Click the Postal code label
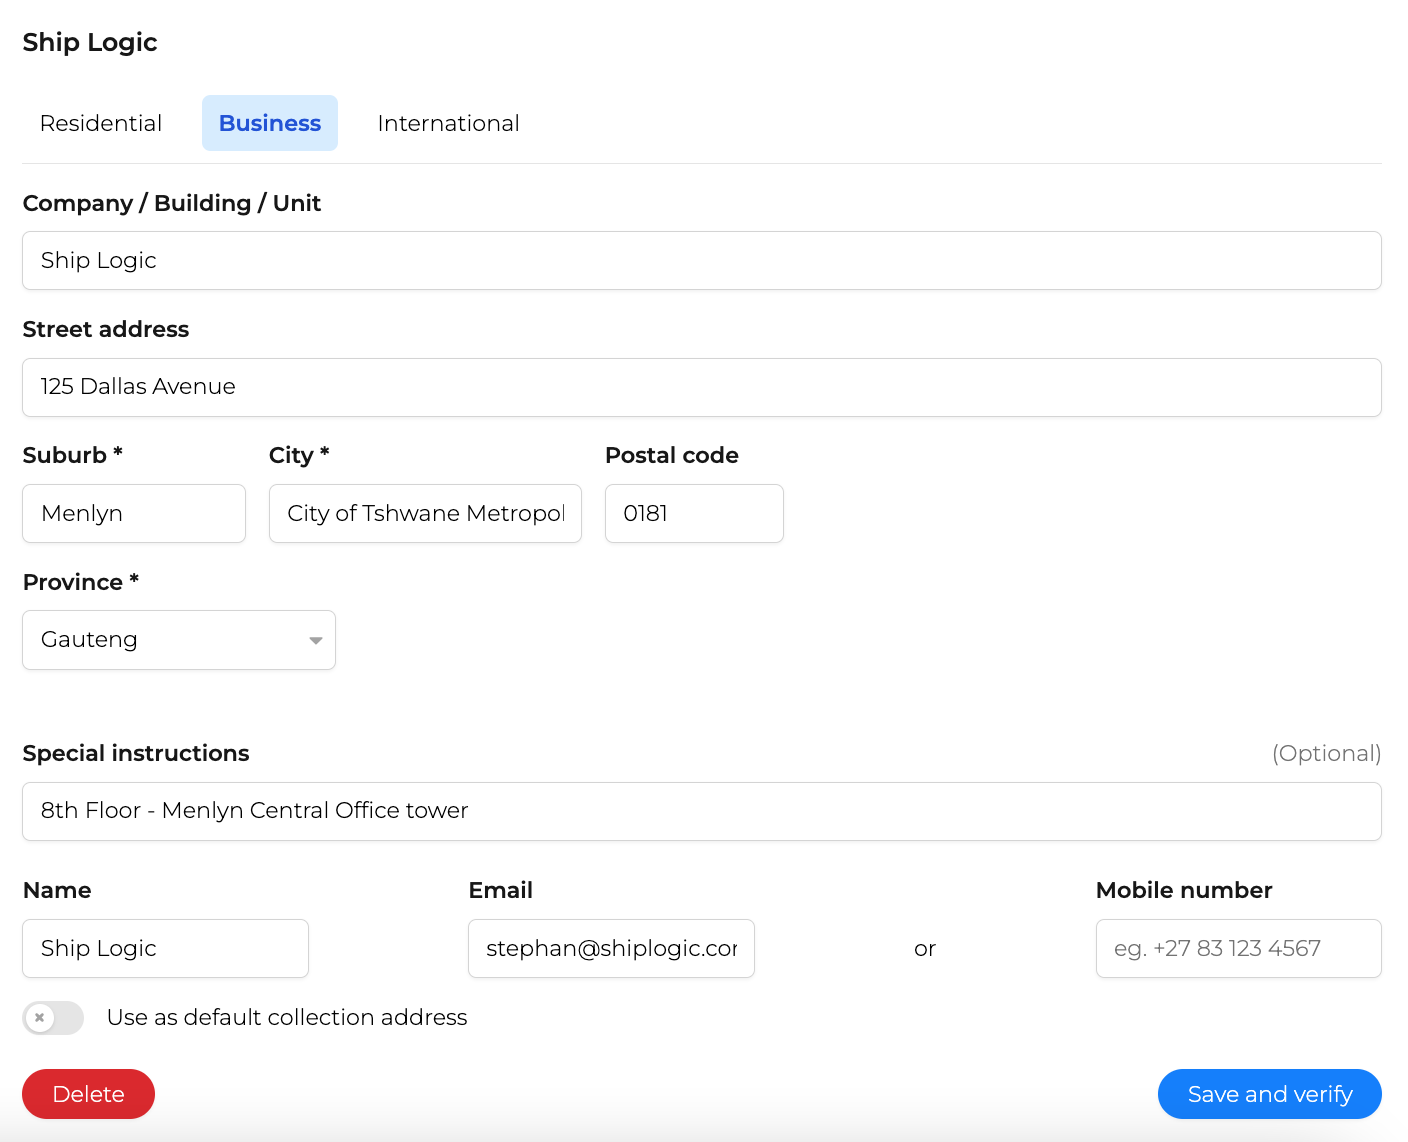 click(x=672, y=455)
